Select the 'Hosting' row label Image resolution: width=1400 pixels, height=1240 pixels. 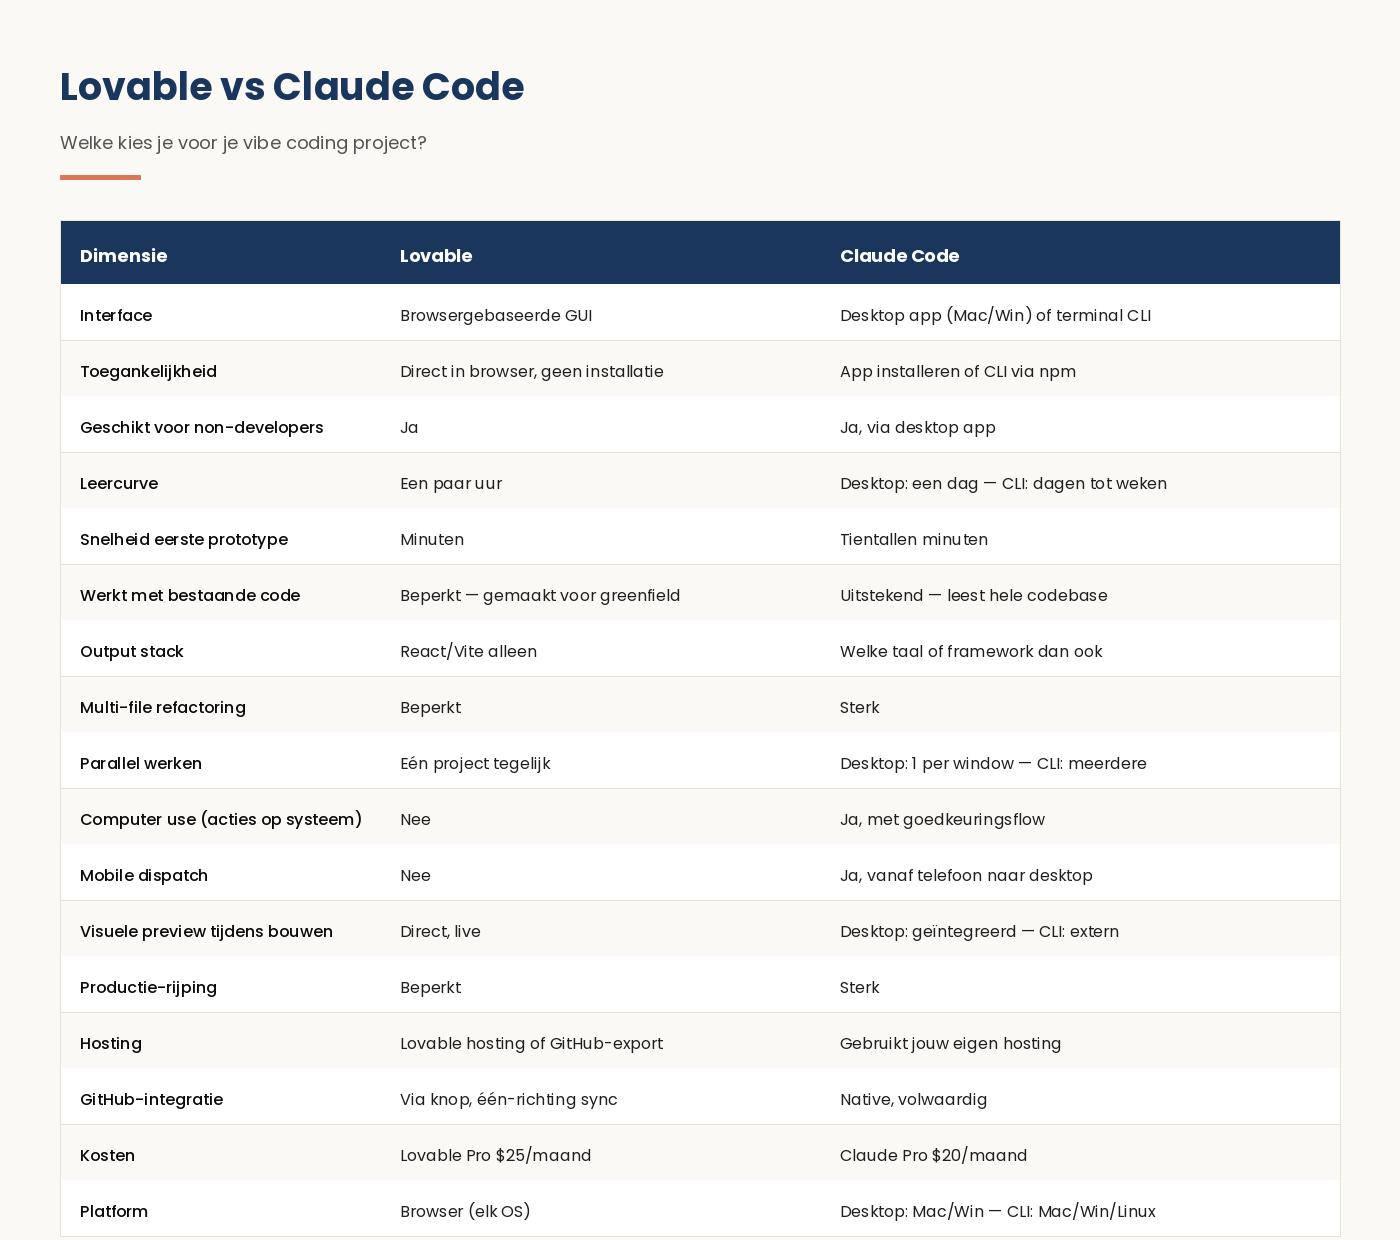click(111, 1044)
